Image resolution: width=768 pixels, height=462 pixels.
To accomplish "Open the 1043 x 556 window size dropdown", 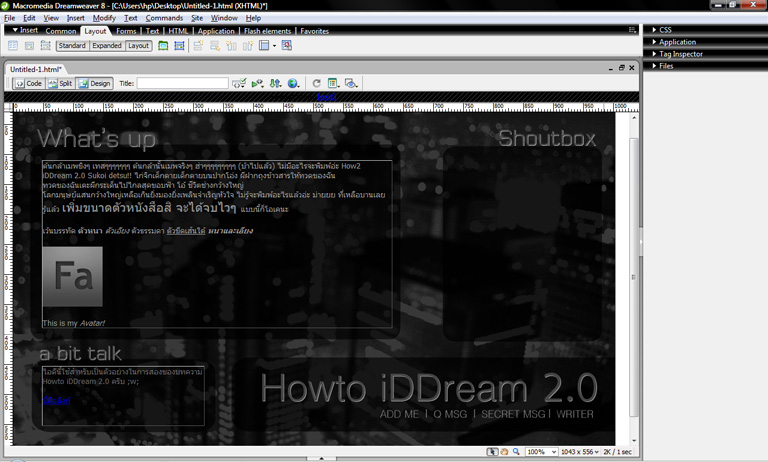I will [x=580, y=452].
